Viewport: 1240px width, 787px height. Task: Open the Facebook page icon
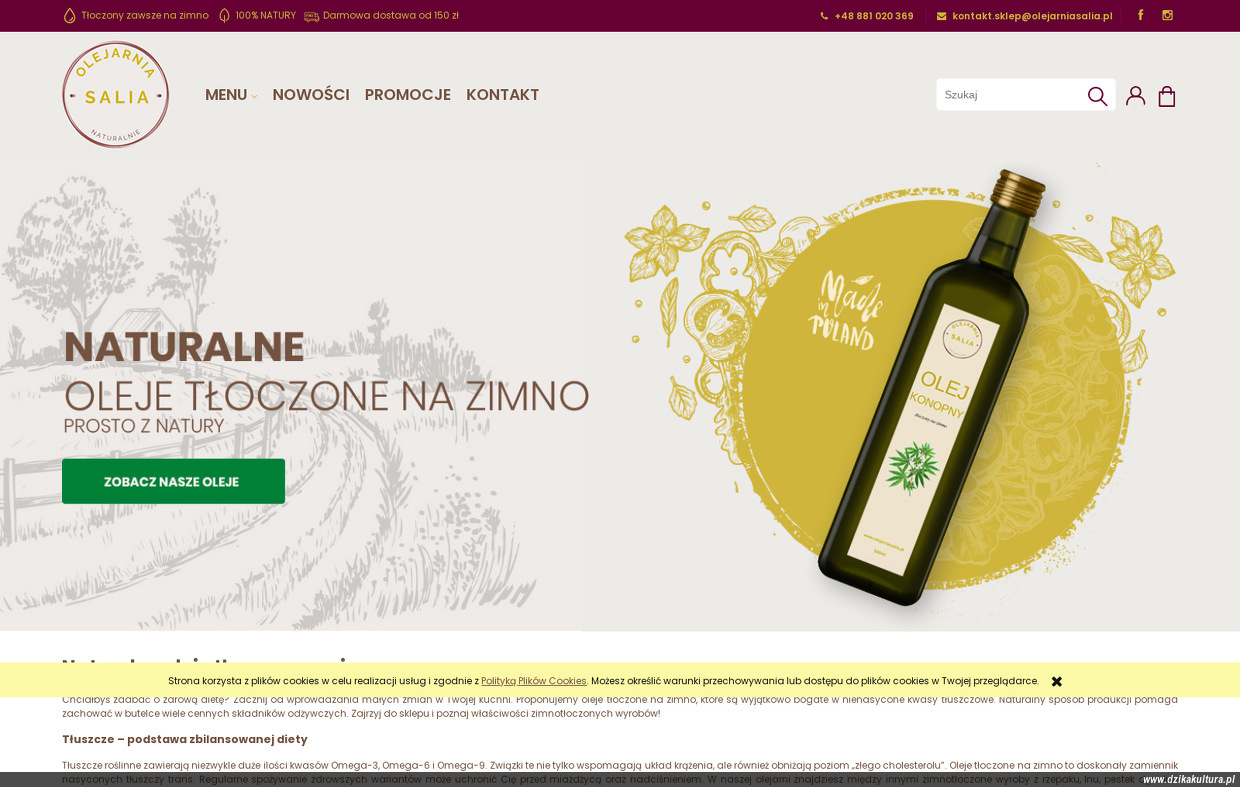pyautogui.click(x=1140, y=15)
